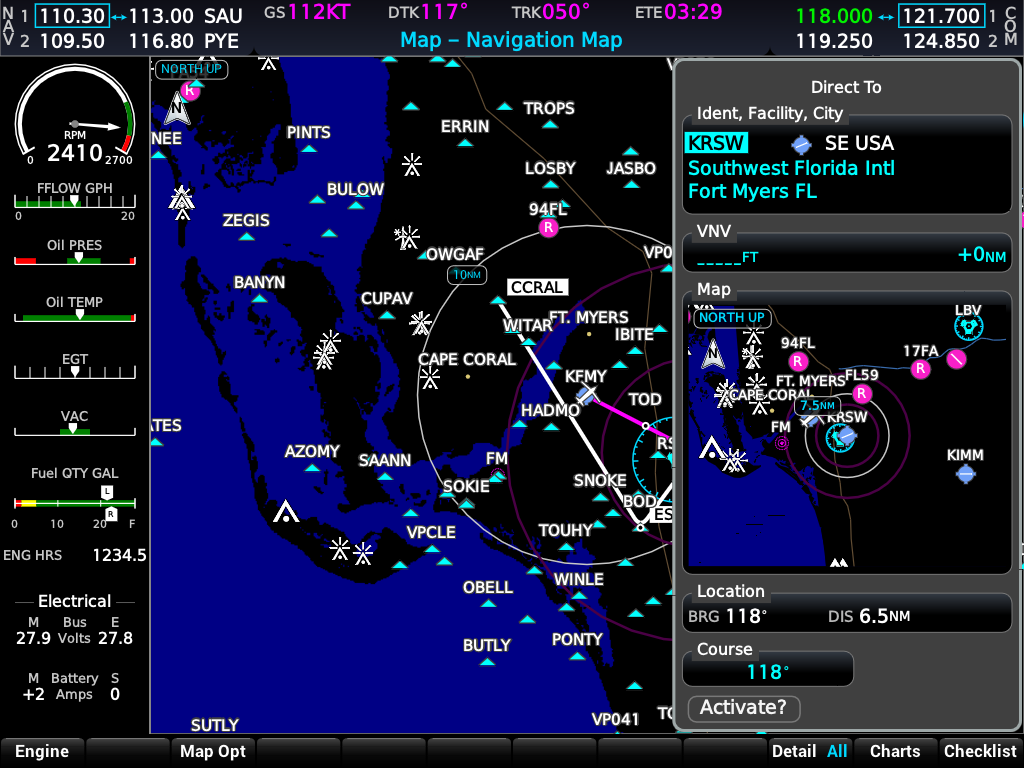This screenshot has height=768, width=1024.
Task: Select the FM beacon symbol on main map
Action: pyautogui.click(x=498, y=475)
